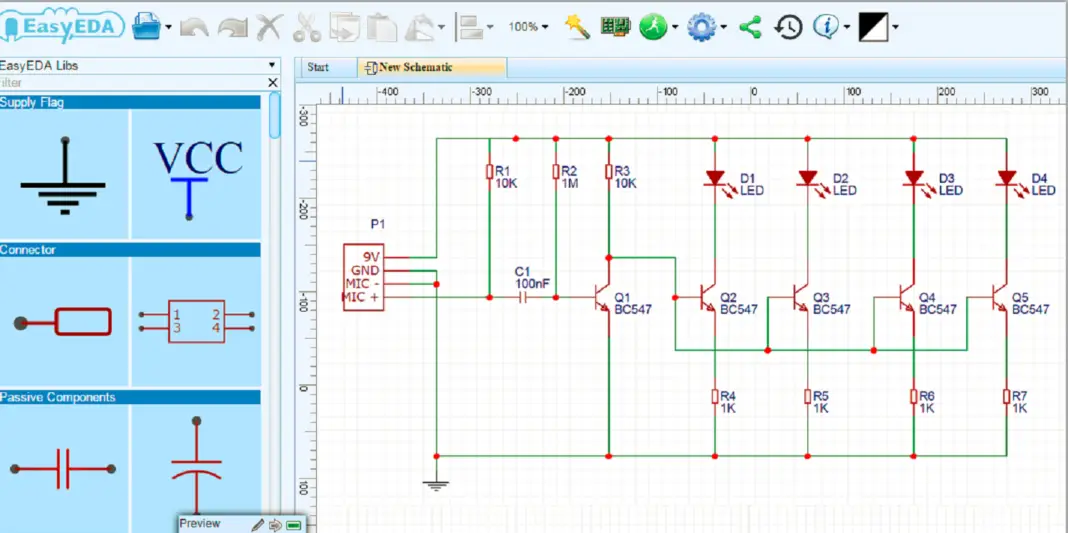This screenshot has height=533, width=1068.
Task: Select the Q3 BC547 transistor
Action: click(802, 297)
